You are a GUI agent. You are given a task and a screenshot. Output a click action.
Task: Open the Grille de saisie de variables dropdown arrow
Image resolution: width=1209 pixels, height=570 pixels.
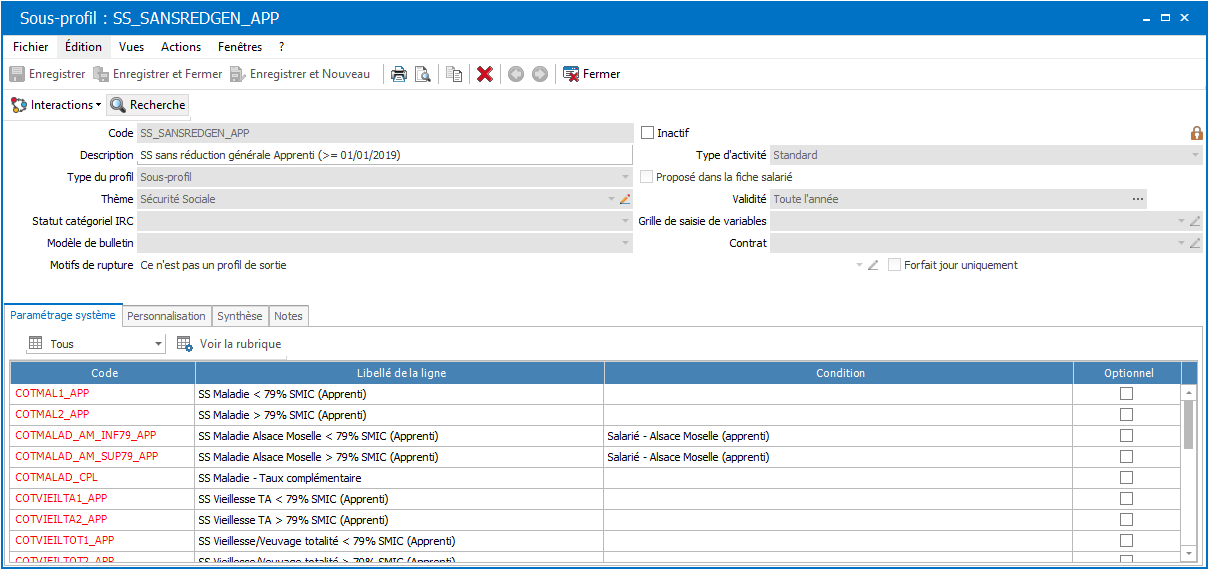[1181, 221]
